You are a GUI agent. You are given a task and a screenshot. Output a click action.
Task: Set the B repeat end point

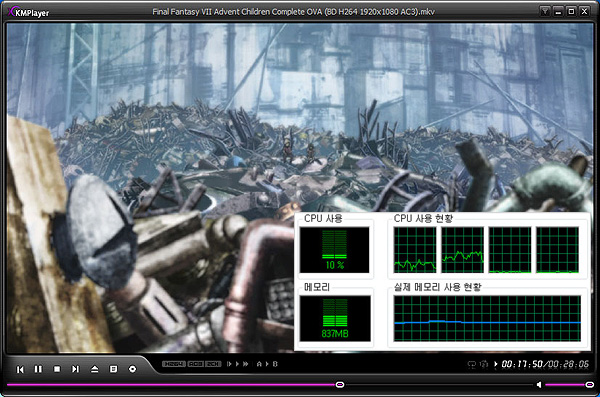tap(275, 364)
